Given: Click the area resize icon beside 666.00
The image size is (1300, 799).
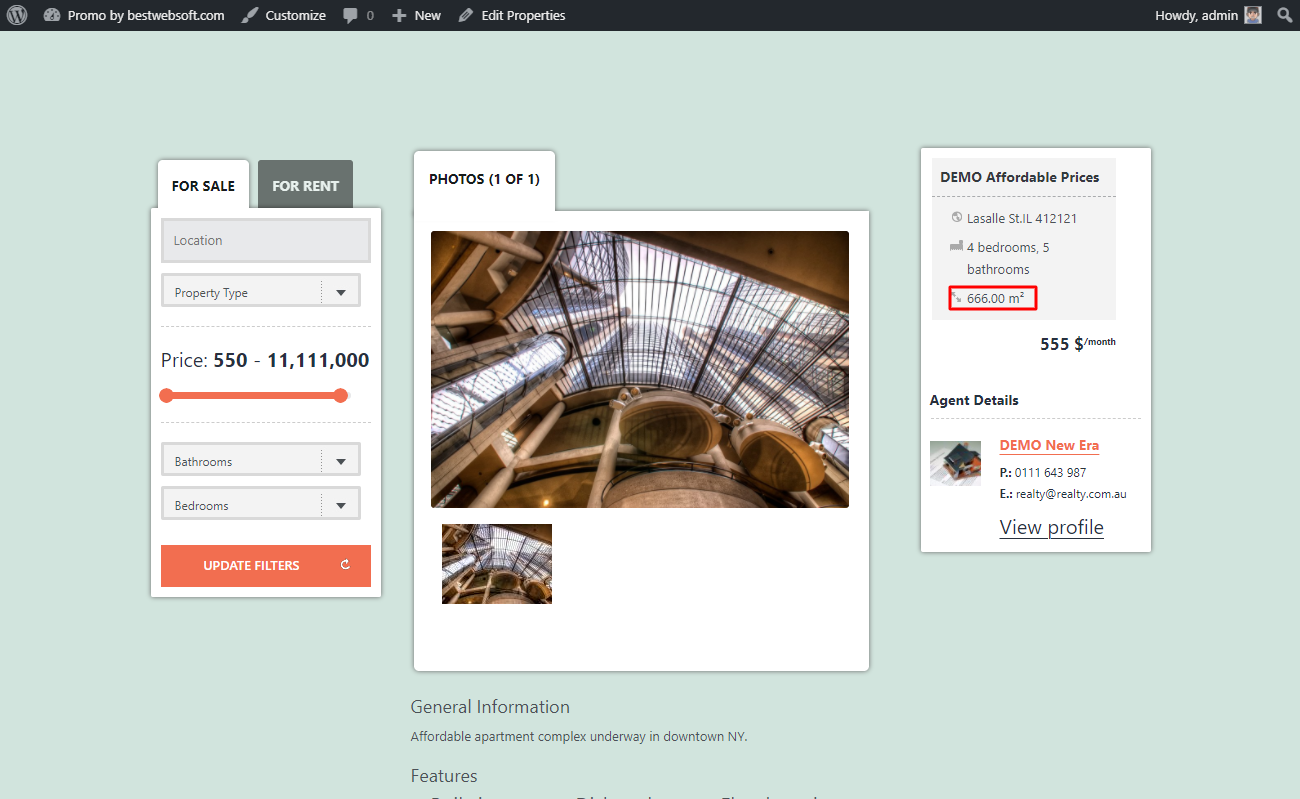Looking at the screenshot, I should [x=957, y=298].
